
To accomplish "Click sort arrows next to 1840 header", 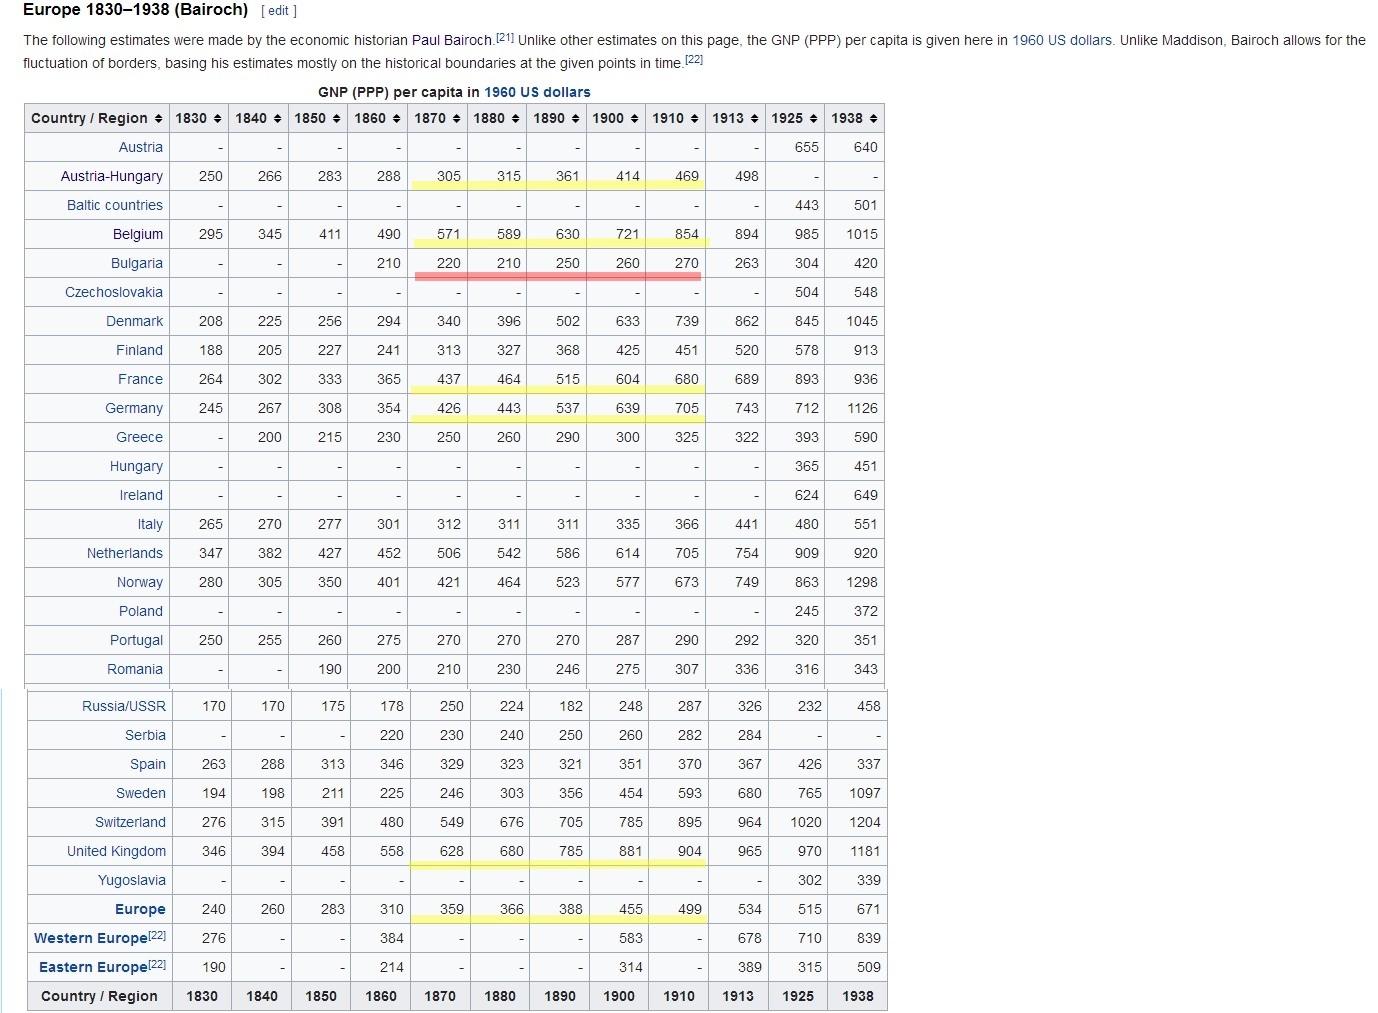I will click(x=277, y=118).
